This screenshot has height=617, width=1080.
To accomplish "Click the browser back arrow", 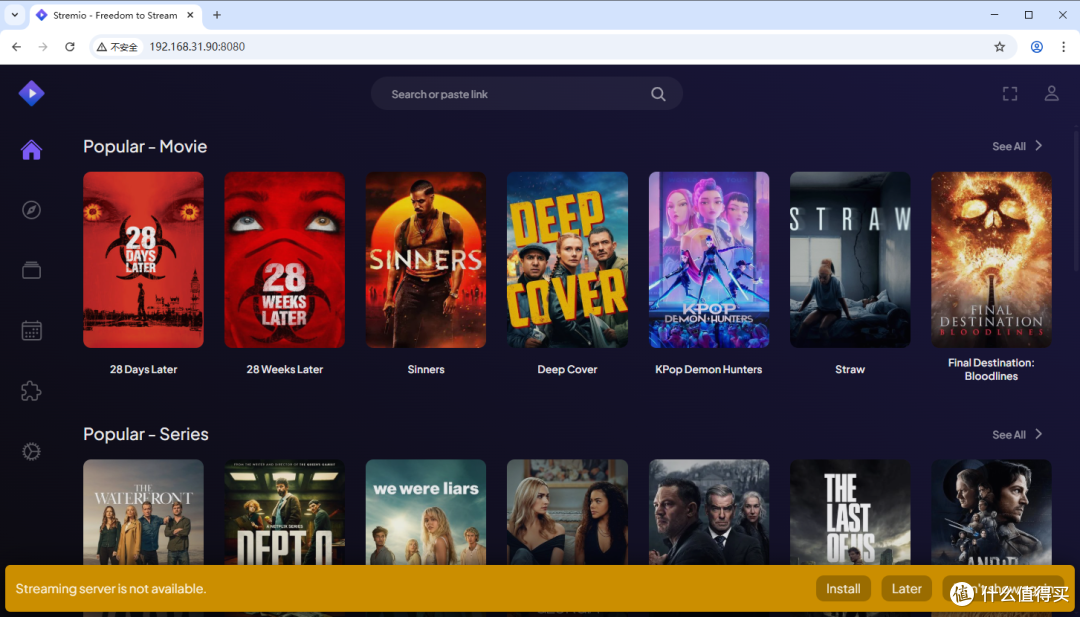I will [x=17, y=47].
